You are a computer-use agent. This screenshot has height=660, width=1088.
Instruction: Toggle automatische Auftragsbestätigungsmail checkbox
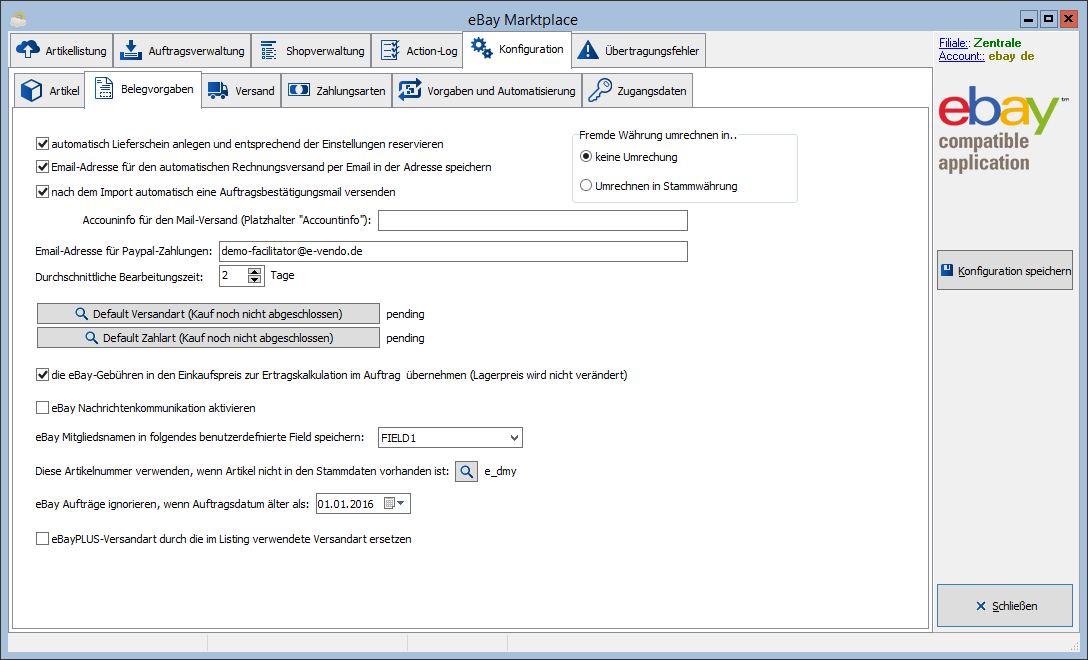pyautogui.click(x=42, y=192)
